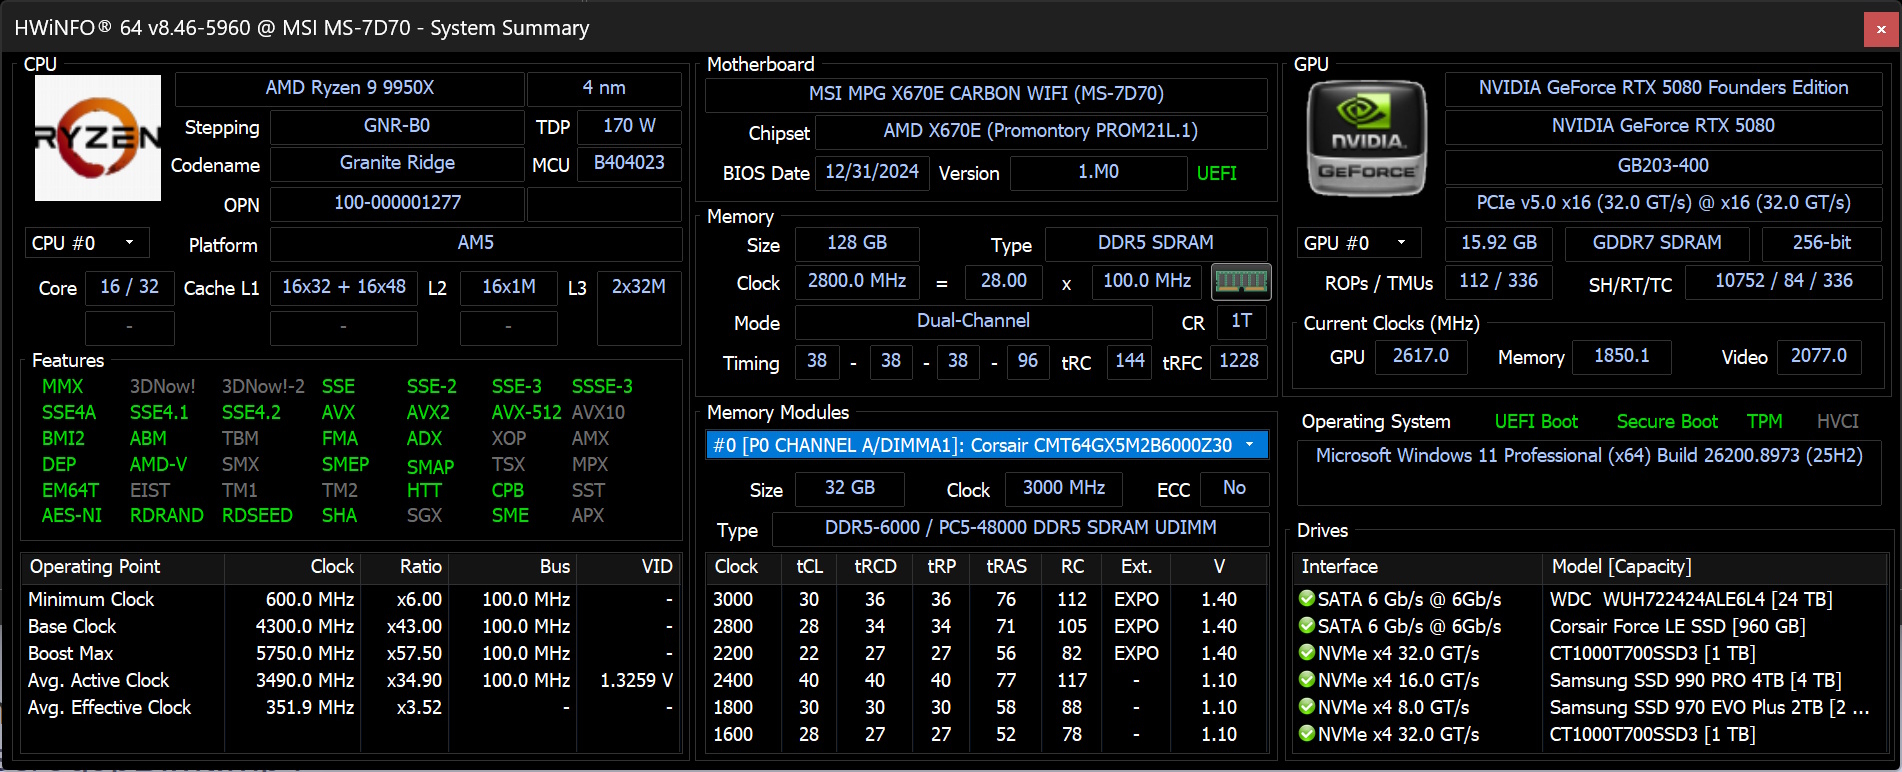1902x772 pixels.
Task: Click the status icon beside Corsair Force LE SSD
Action: pos(1306,626)
